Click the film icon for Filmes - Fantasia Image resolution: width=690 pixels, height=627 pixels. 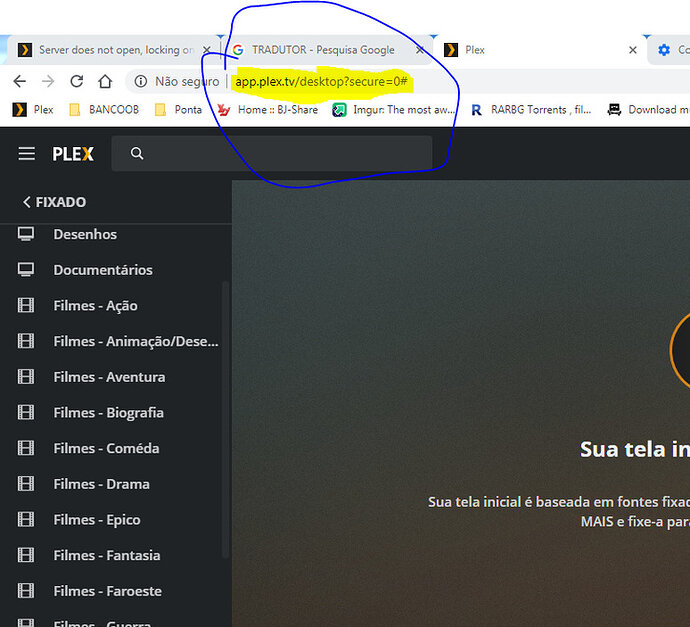(26, 555)
